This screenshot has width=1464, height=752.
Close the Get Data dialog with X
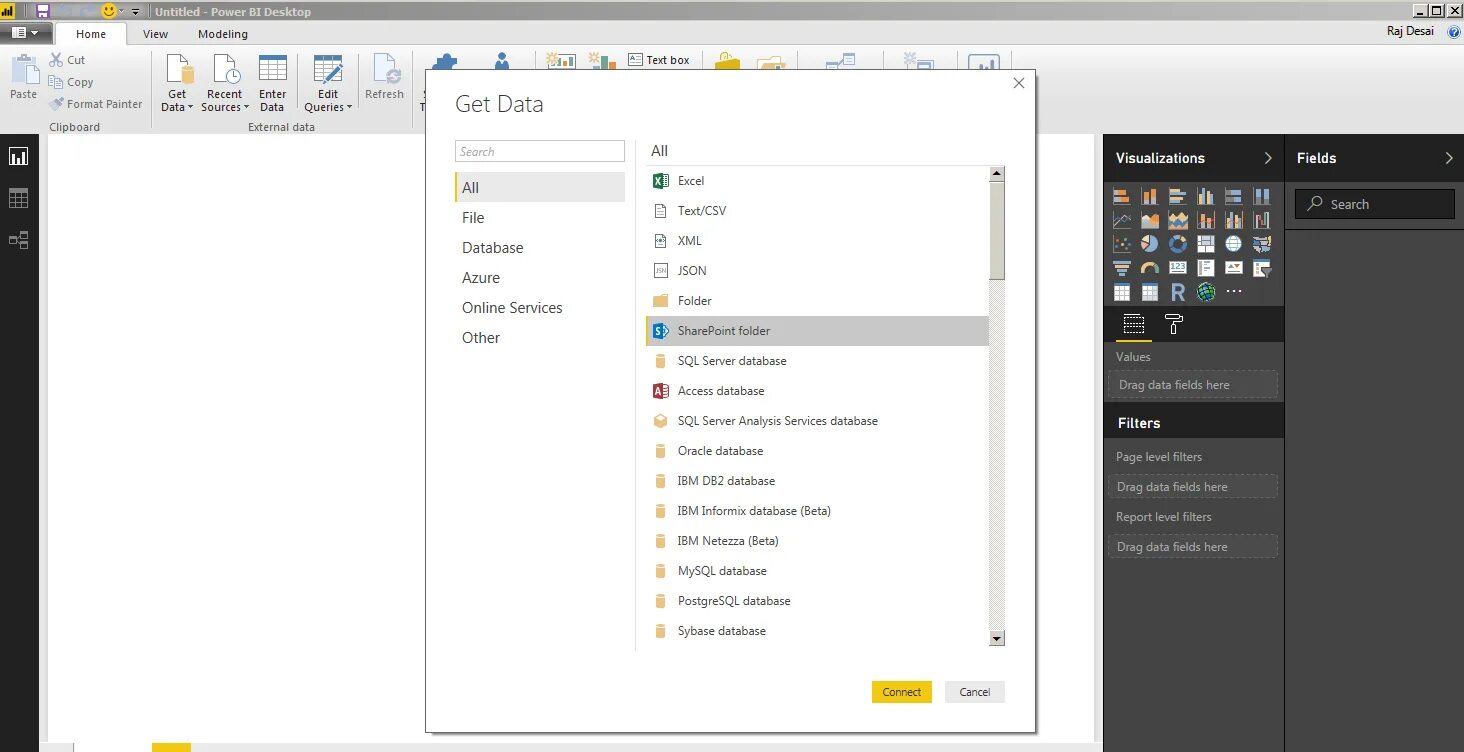pos(1019,83)
